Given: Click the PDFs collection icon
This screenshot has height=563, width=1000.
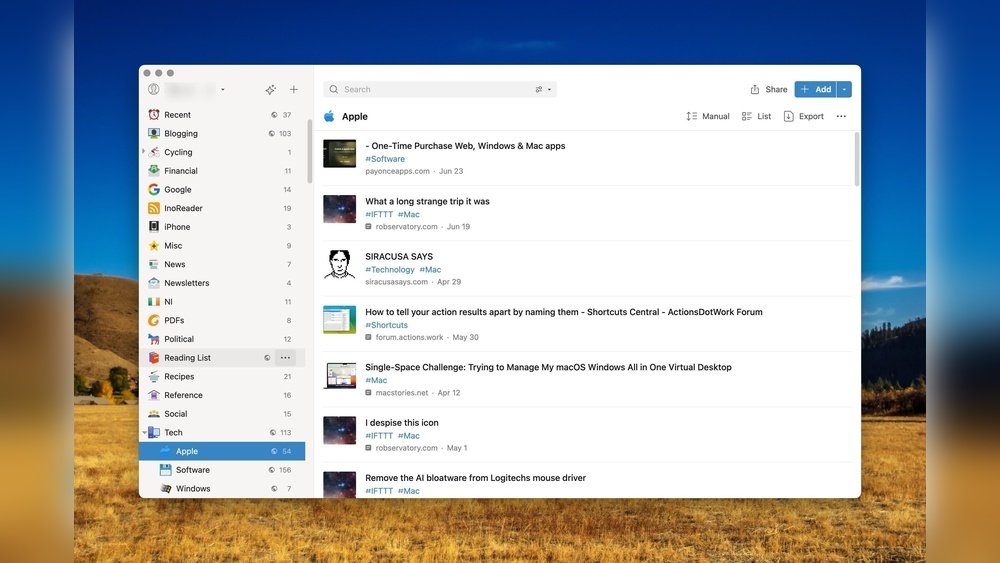Looking at the screenshot, I should [x=154, y=320].
